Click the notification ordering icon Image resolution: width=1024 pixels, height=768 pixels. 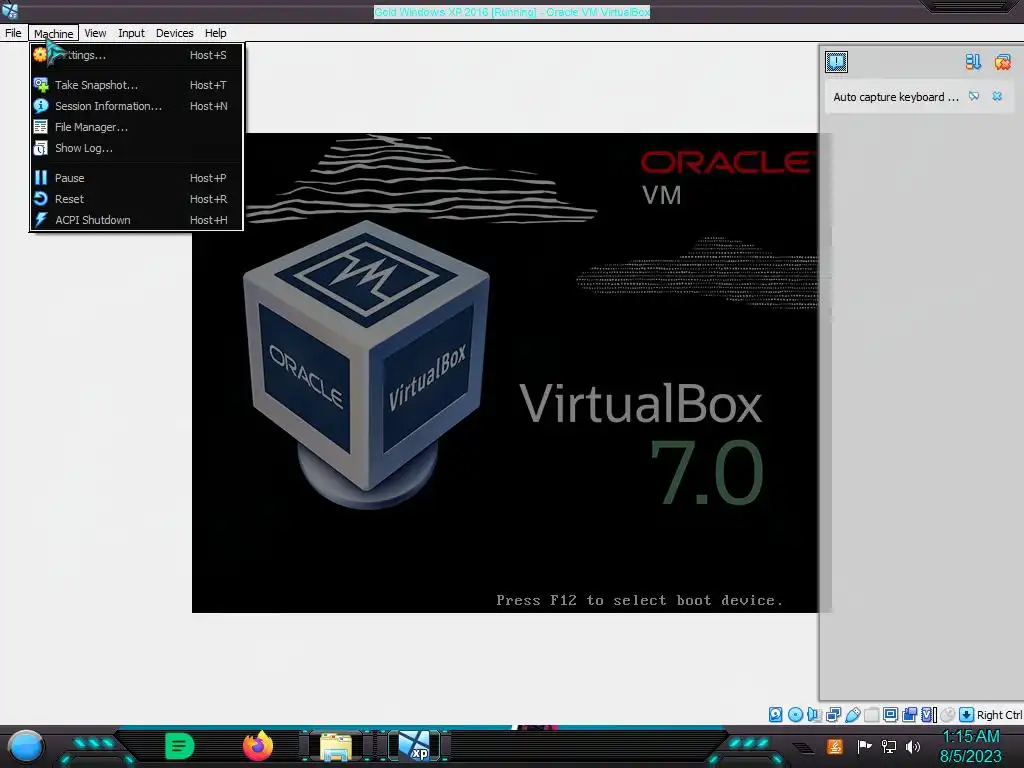[x=973, y=62]
